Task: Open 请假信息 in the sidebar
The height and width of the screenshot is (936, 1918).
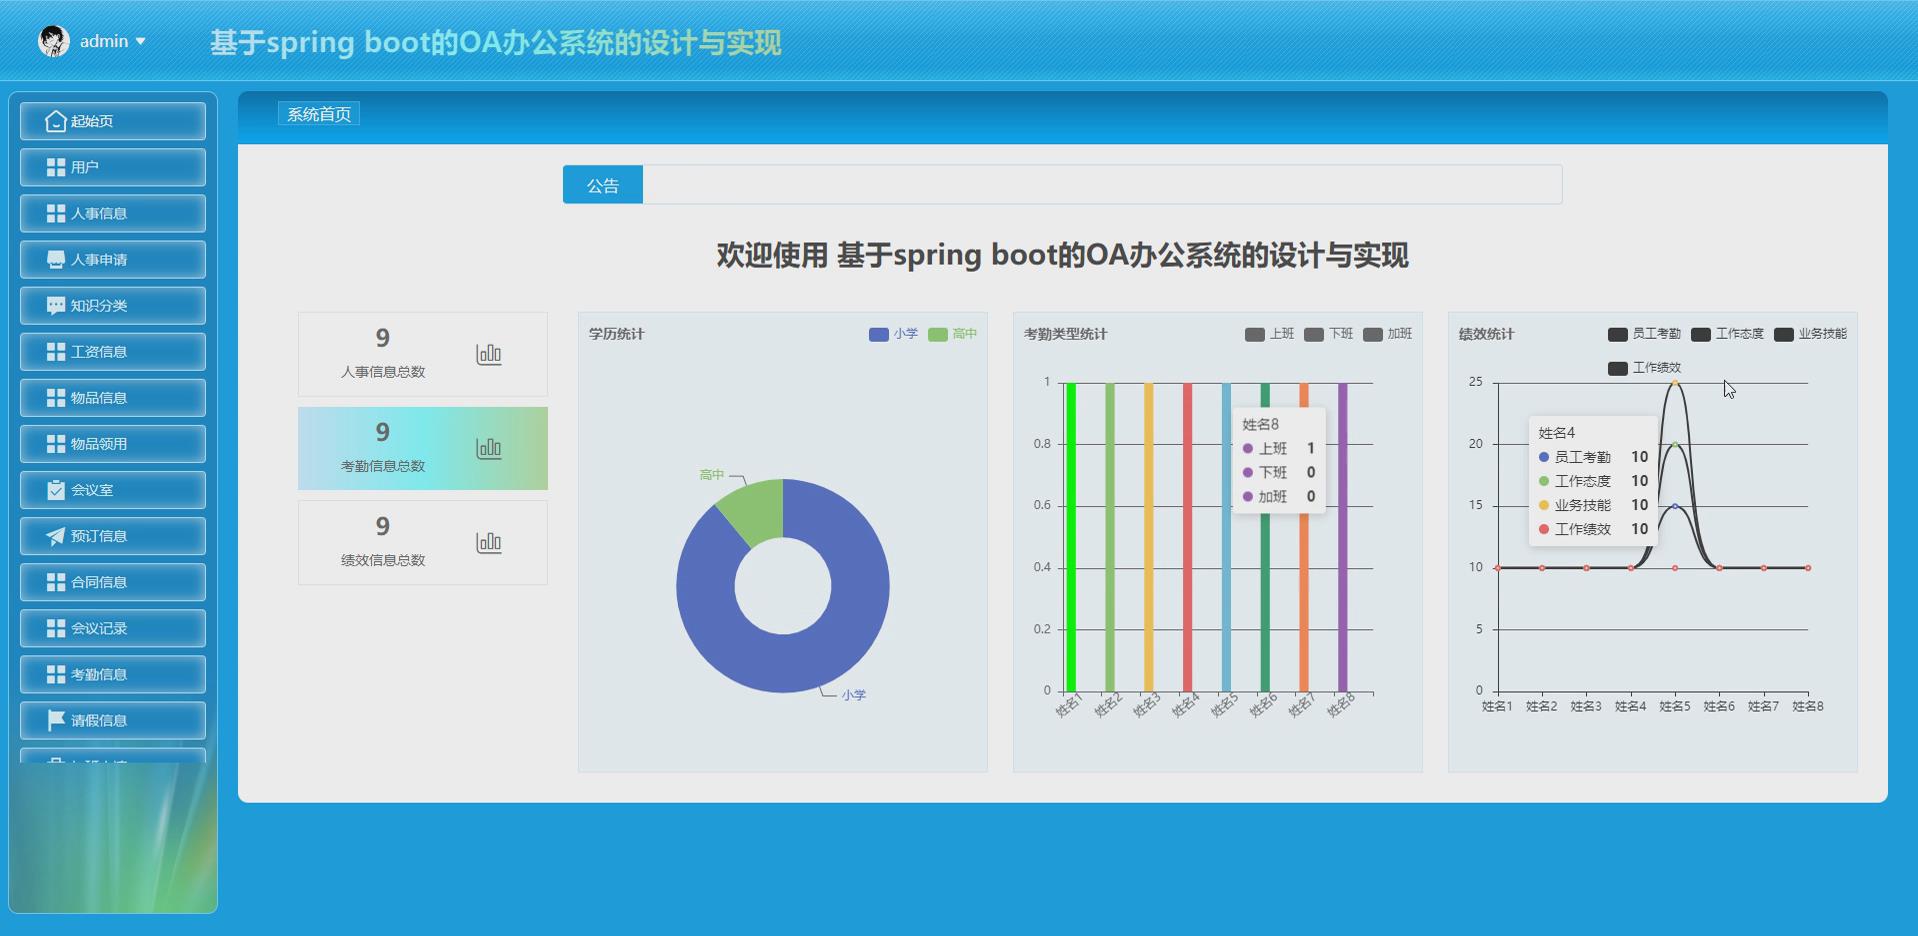Action: click(x=113, y=720)
